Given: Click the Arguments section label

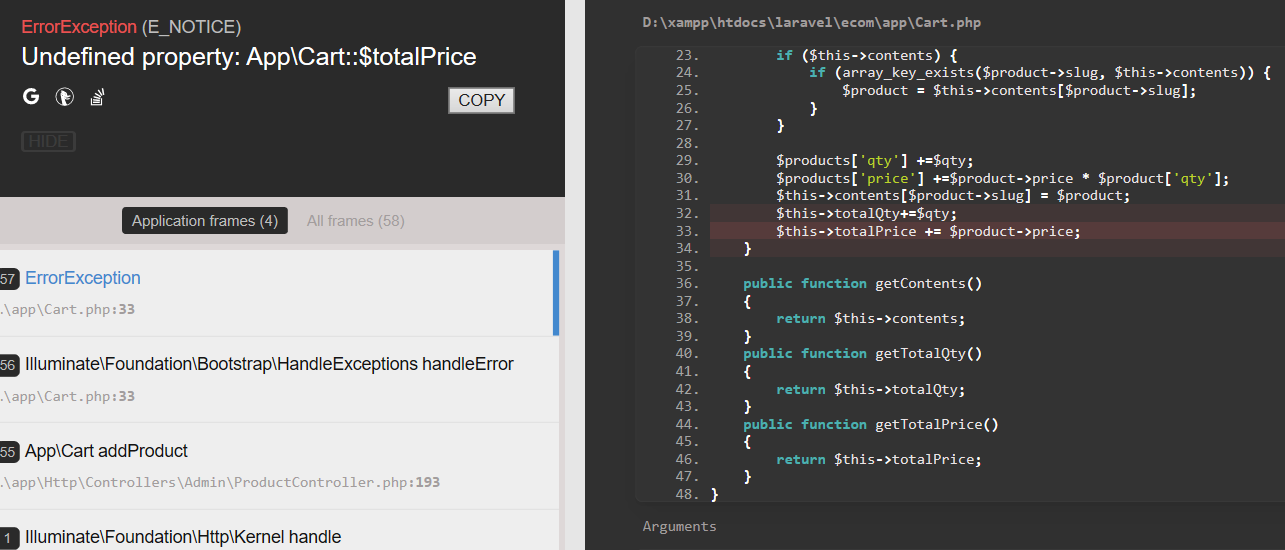Looking at the screenshot, I should click(680, 526).
